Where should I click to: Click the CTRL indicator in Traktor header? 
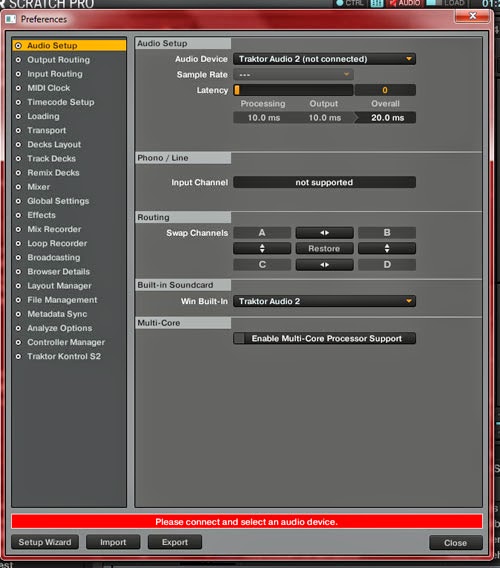pyautogui.click(x=350, y=3)
